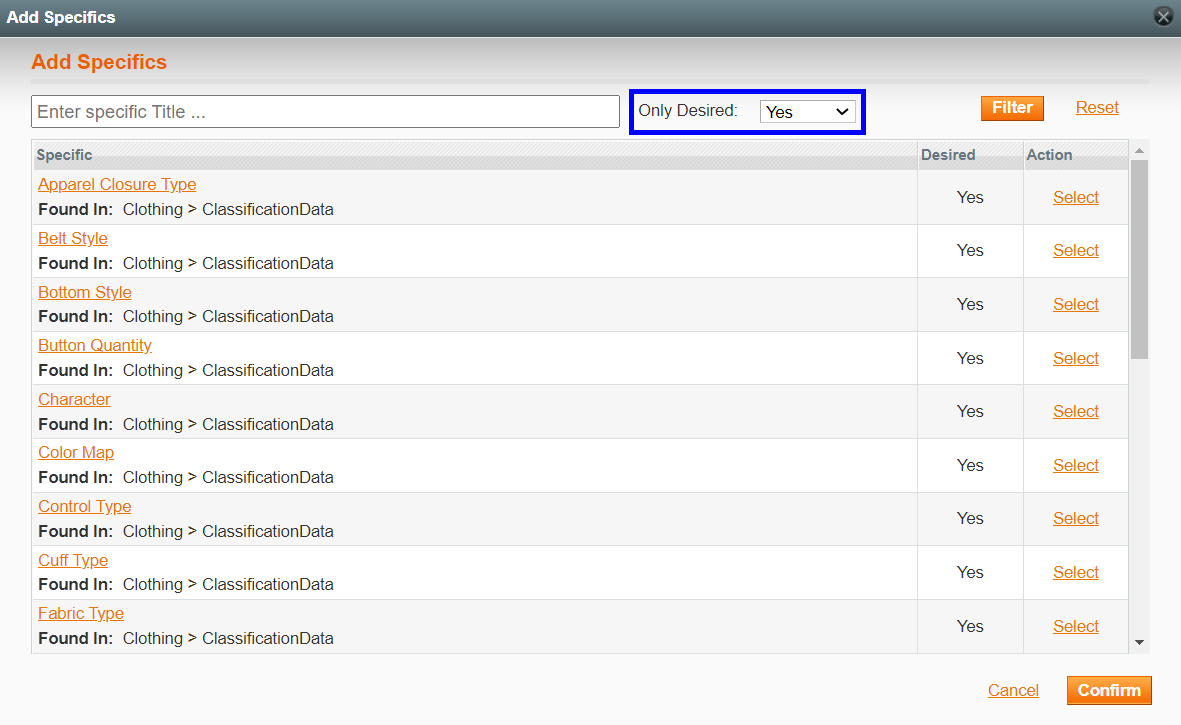1181x725 pixels.
Task: Choose Select for Color Map
Action: point(1075,465)
